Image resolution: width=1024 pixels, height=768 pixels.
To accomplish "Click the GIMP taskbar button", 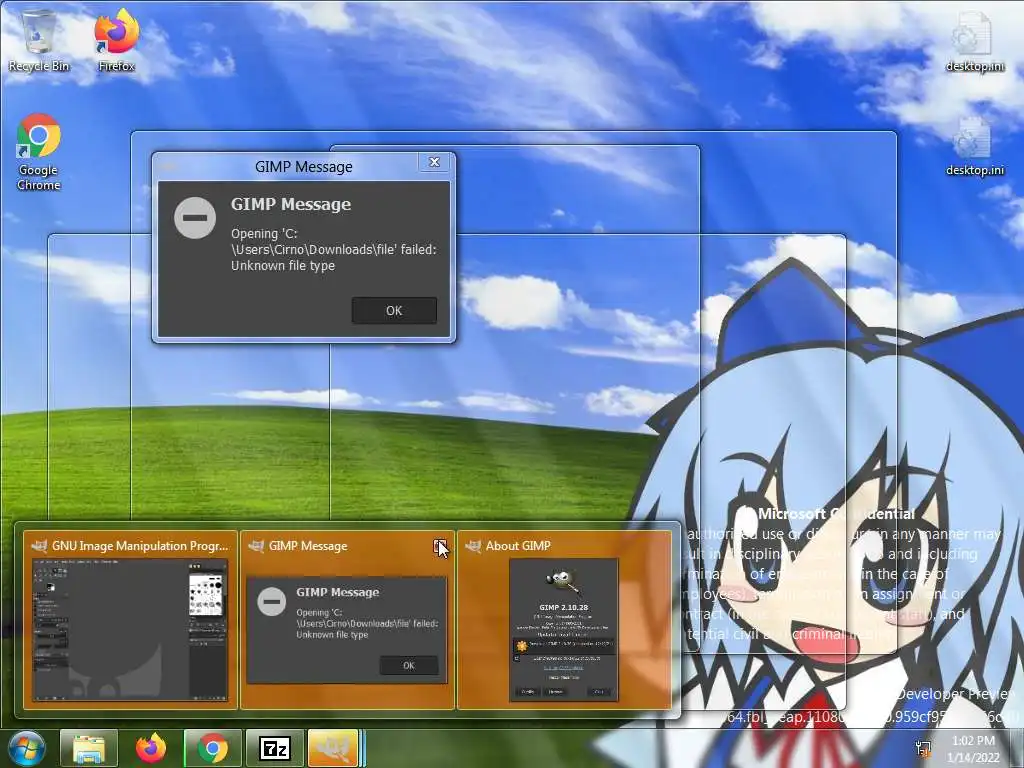I will (334, 748).
